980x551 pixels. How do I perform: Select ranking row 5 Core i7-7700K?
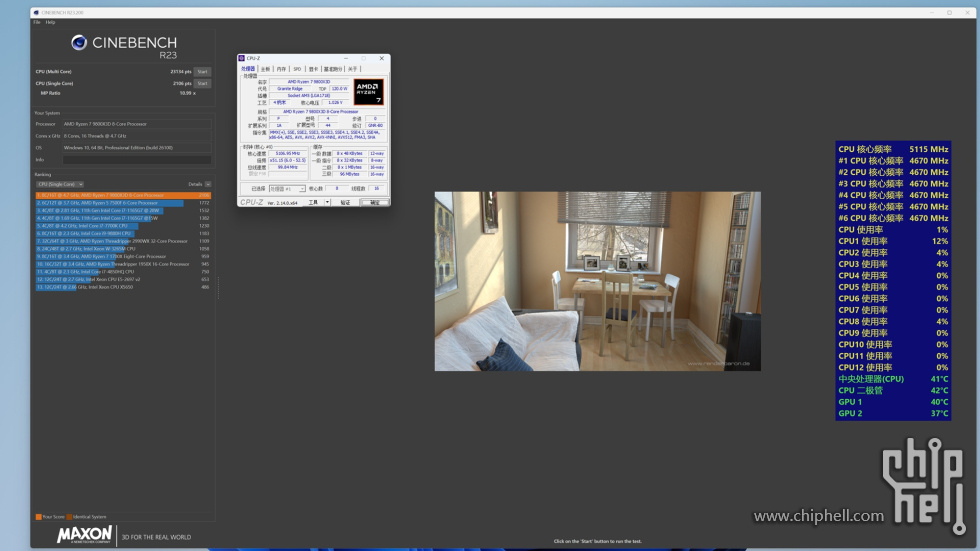point(123,226)
